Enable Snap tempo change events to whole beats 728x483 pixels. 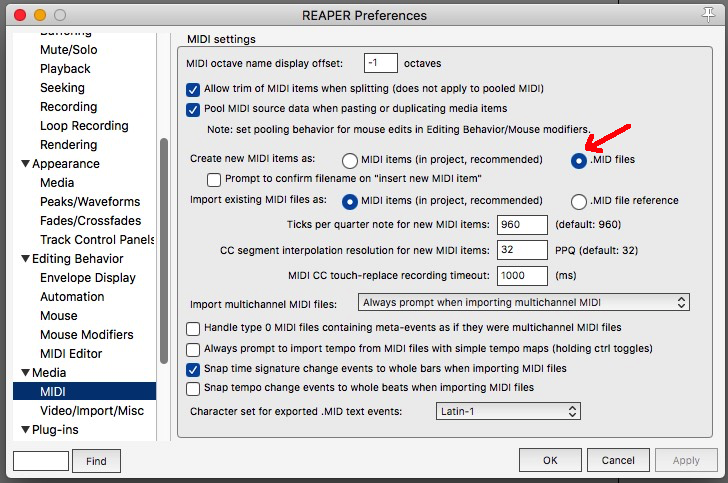193,389
